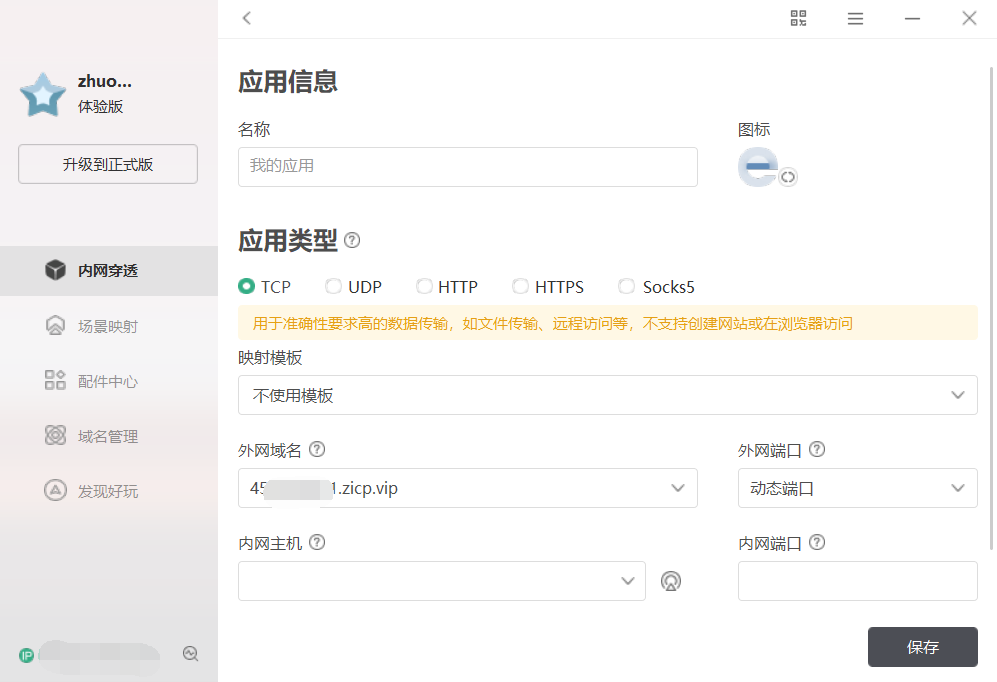997x682 pixels.
Task: Select the HTTP radio button
Action: click(424, 287)
